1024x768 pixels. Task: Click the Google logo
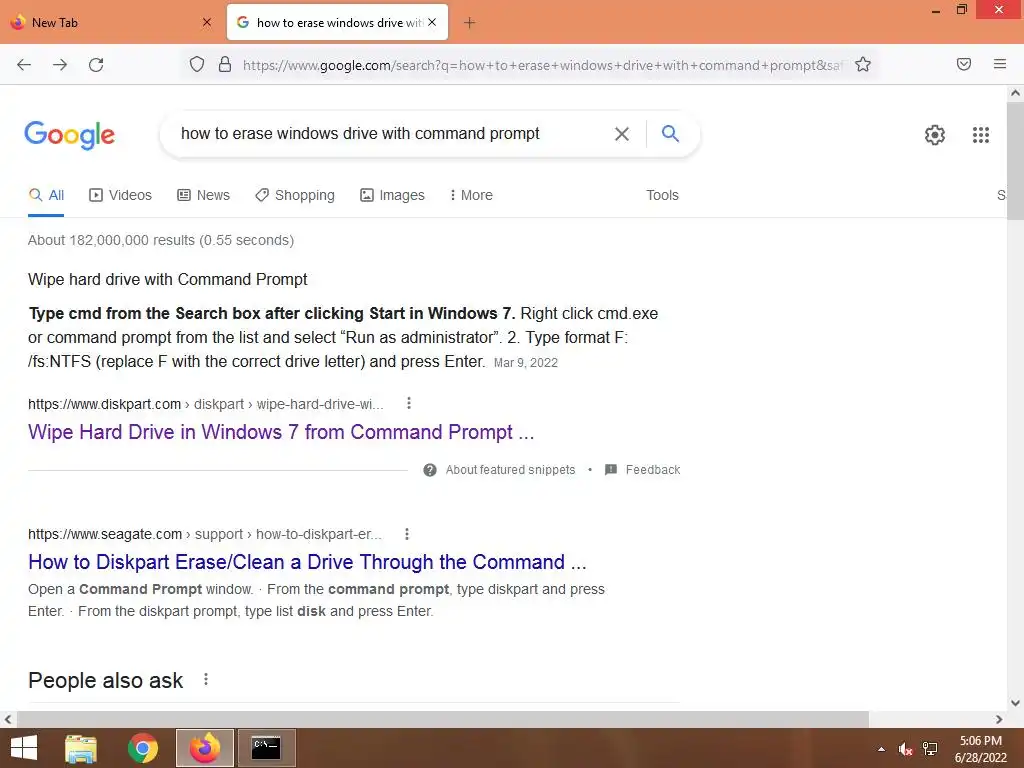[69, 135]
